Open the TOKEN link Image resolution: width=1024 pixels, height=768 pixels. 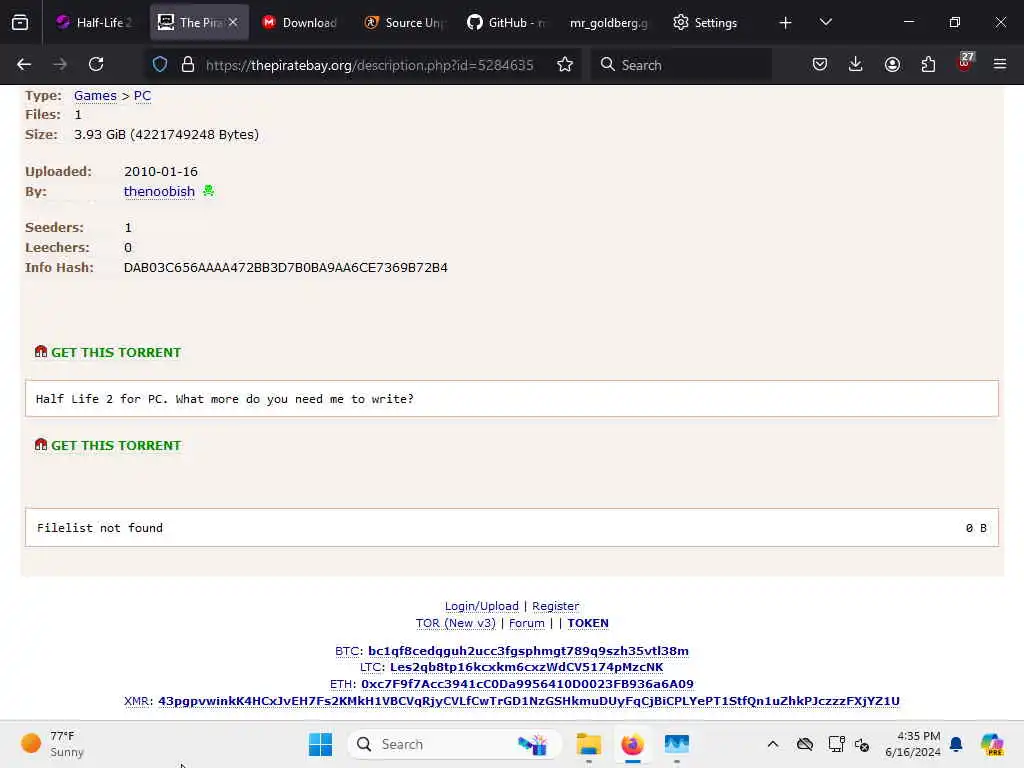pyautogui.click(x=588, y=623)
